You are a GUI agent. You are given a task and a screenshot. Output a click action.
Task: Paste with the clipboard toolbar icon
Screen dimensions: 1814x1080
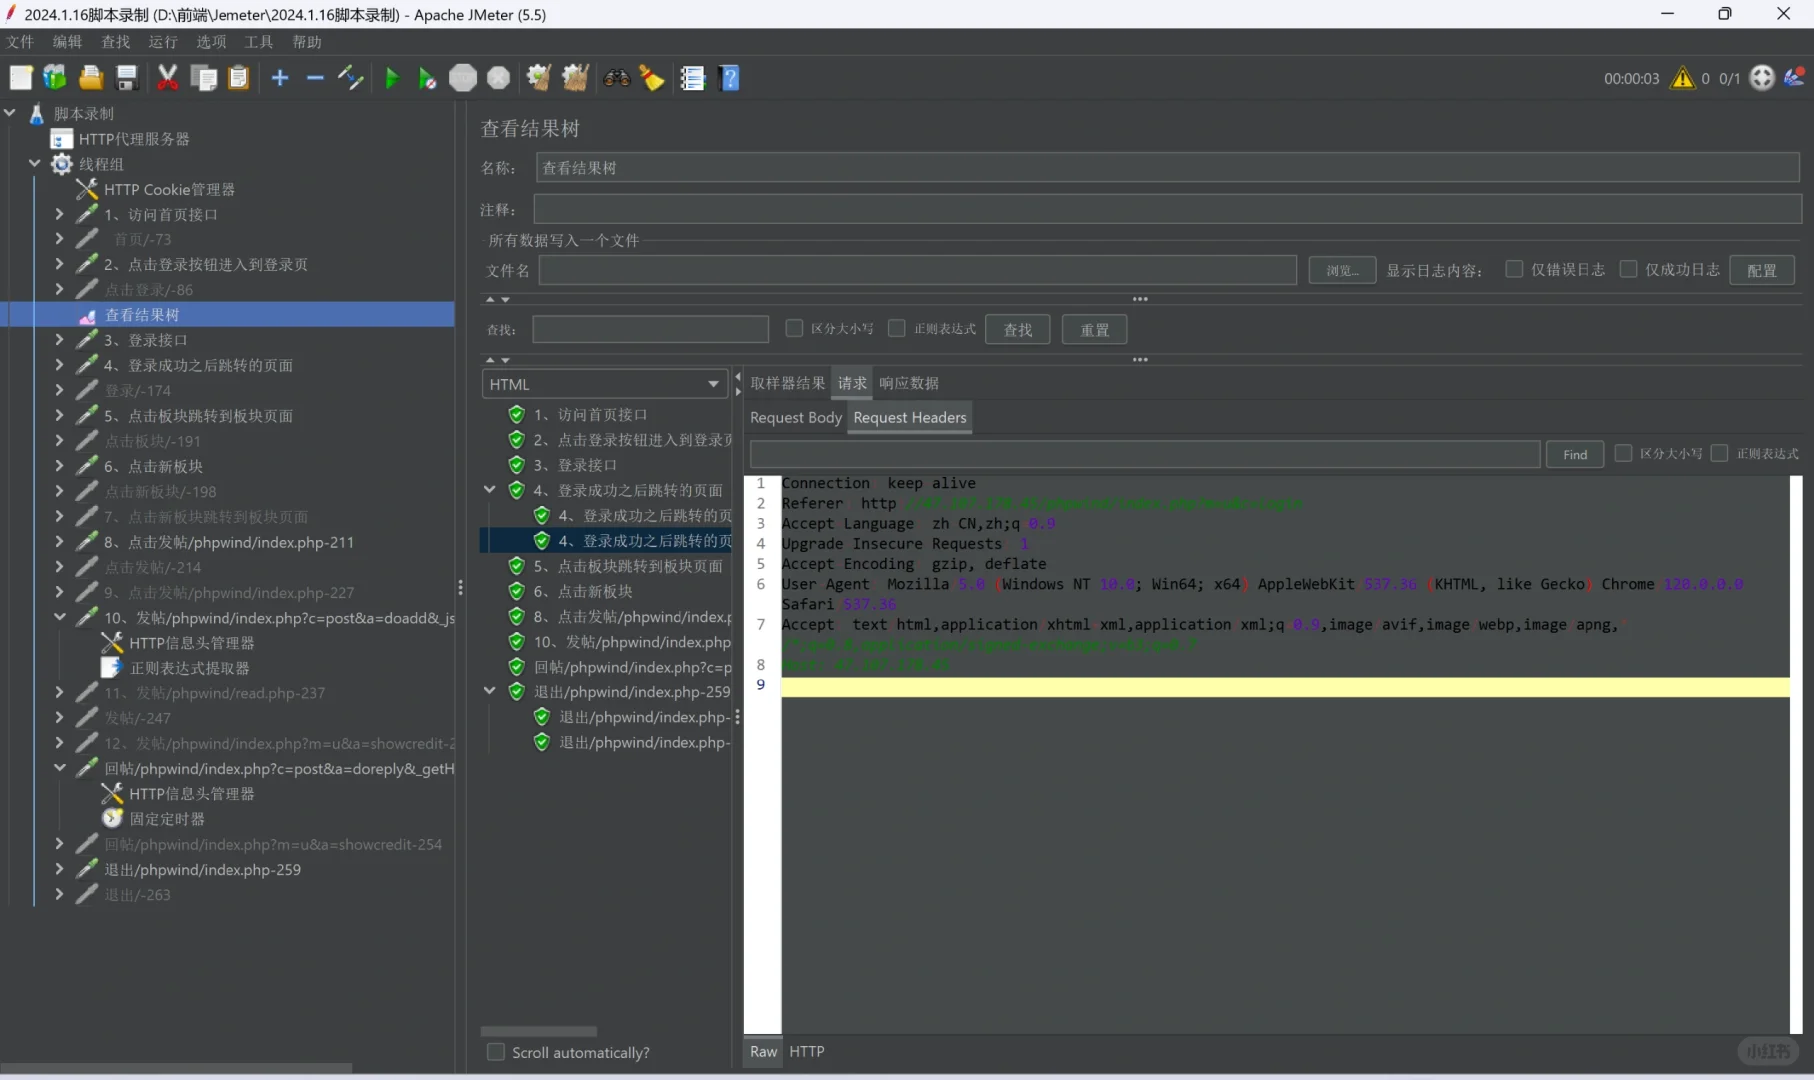239,78
